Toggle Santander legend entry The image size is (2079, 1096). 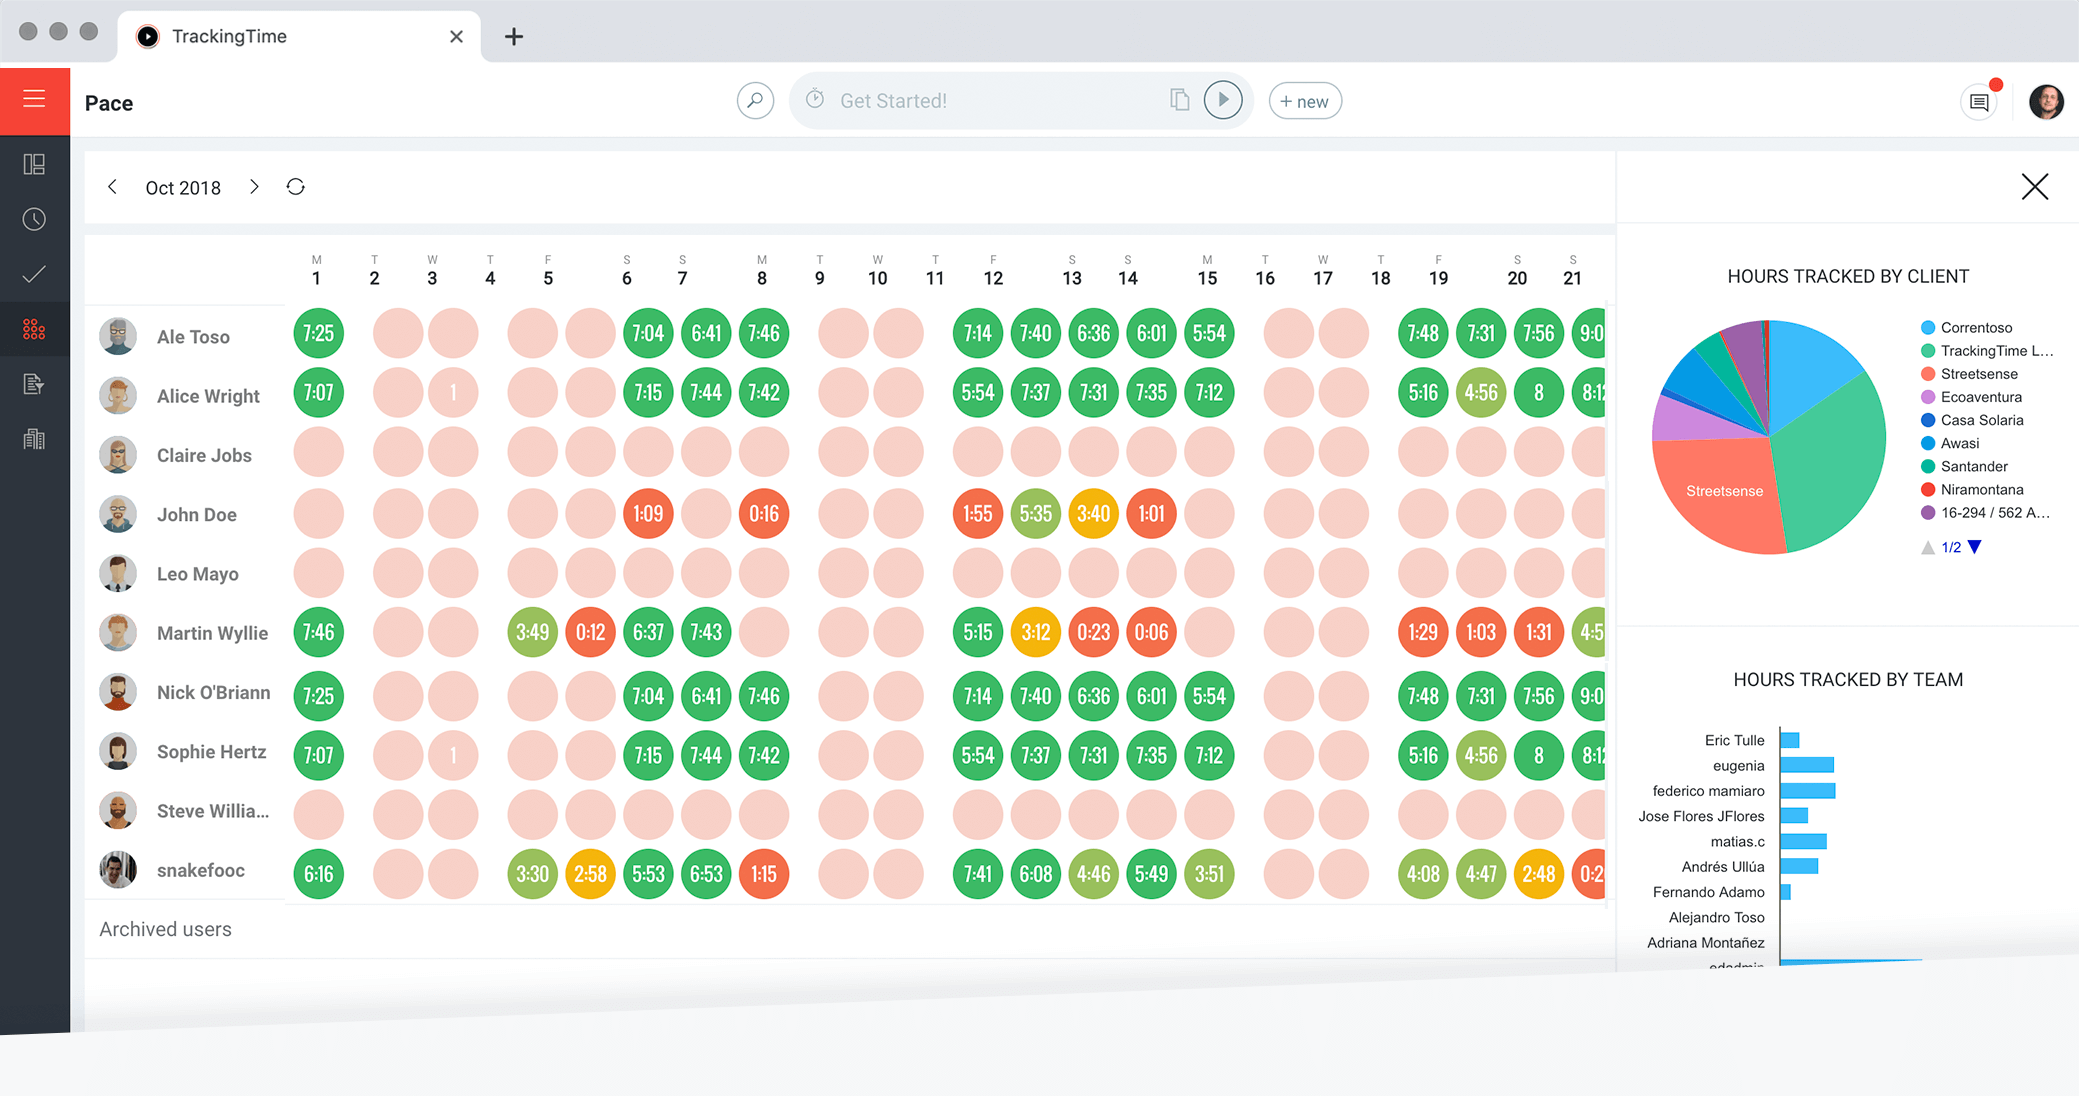pyautogui.click(x=1965, y=466)
